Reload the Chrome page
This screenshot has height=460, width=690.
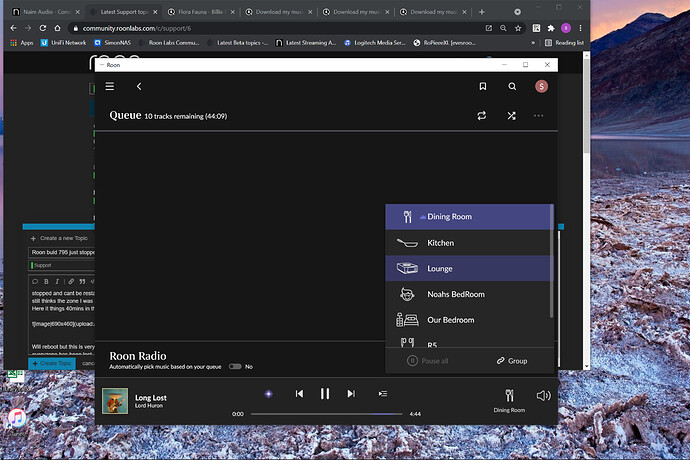click(43, 28)
